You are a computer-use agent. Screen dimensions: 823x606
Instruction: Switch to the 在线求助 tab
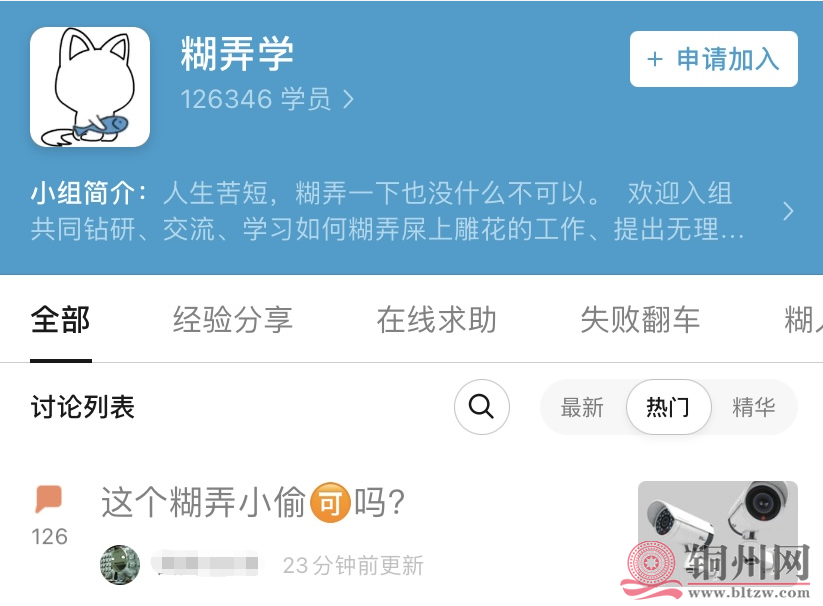pyautogui.click(x=437, y=320)
